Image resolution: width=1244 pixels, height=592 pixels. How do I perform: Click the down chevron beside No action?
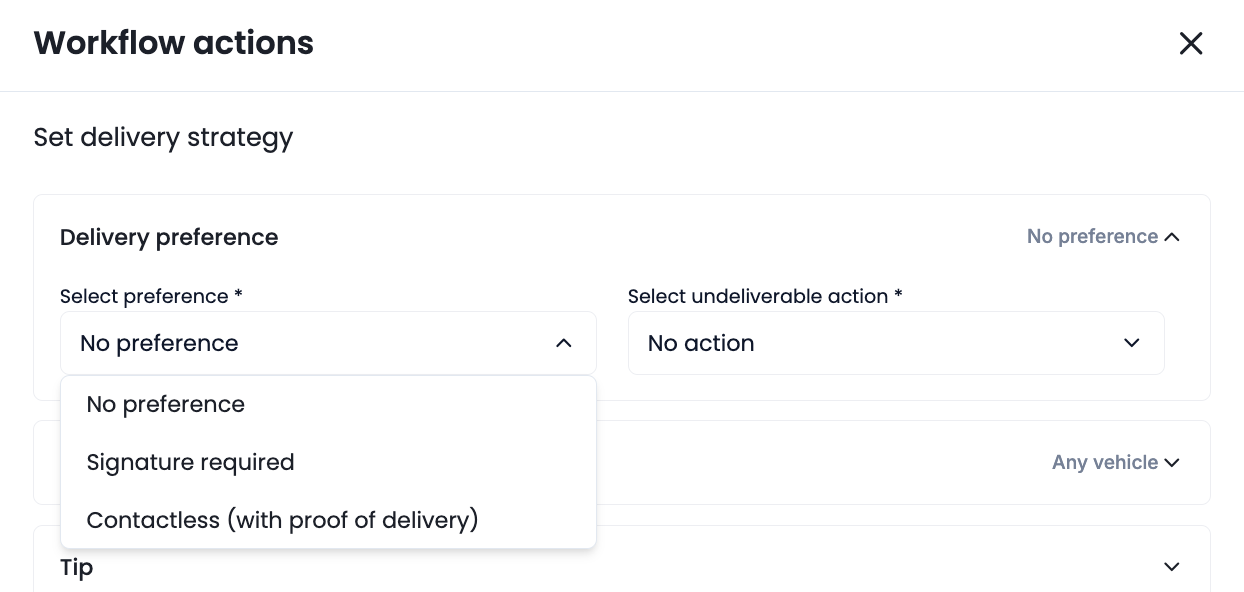point(1131,343)
